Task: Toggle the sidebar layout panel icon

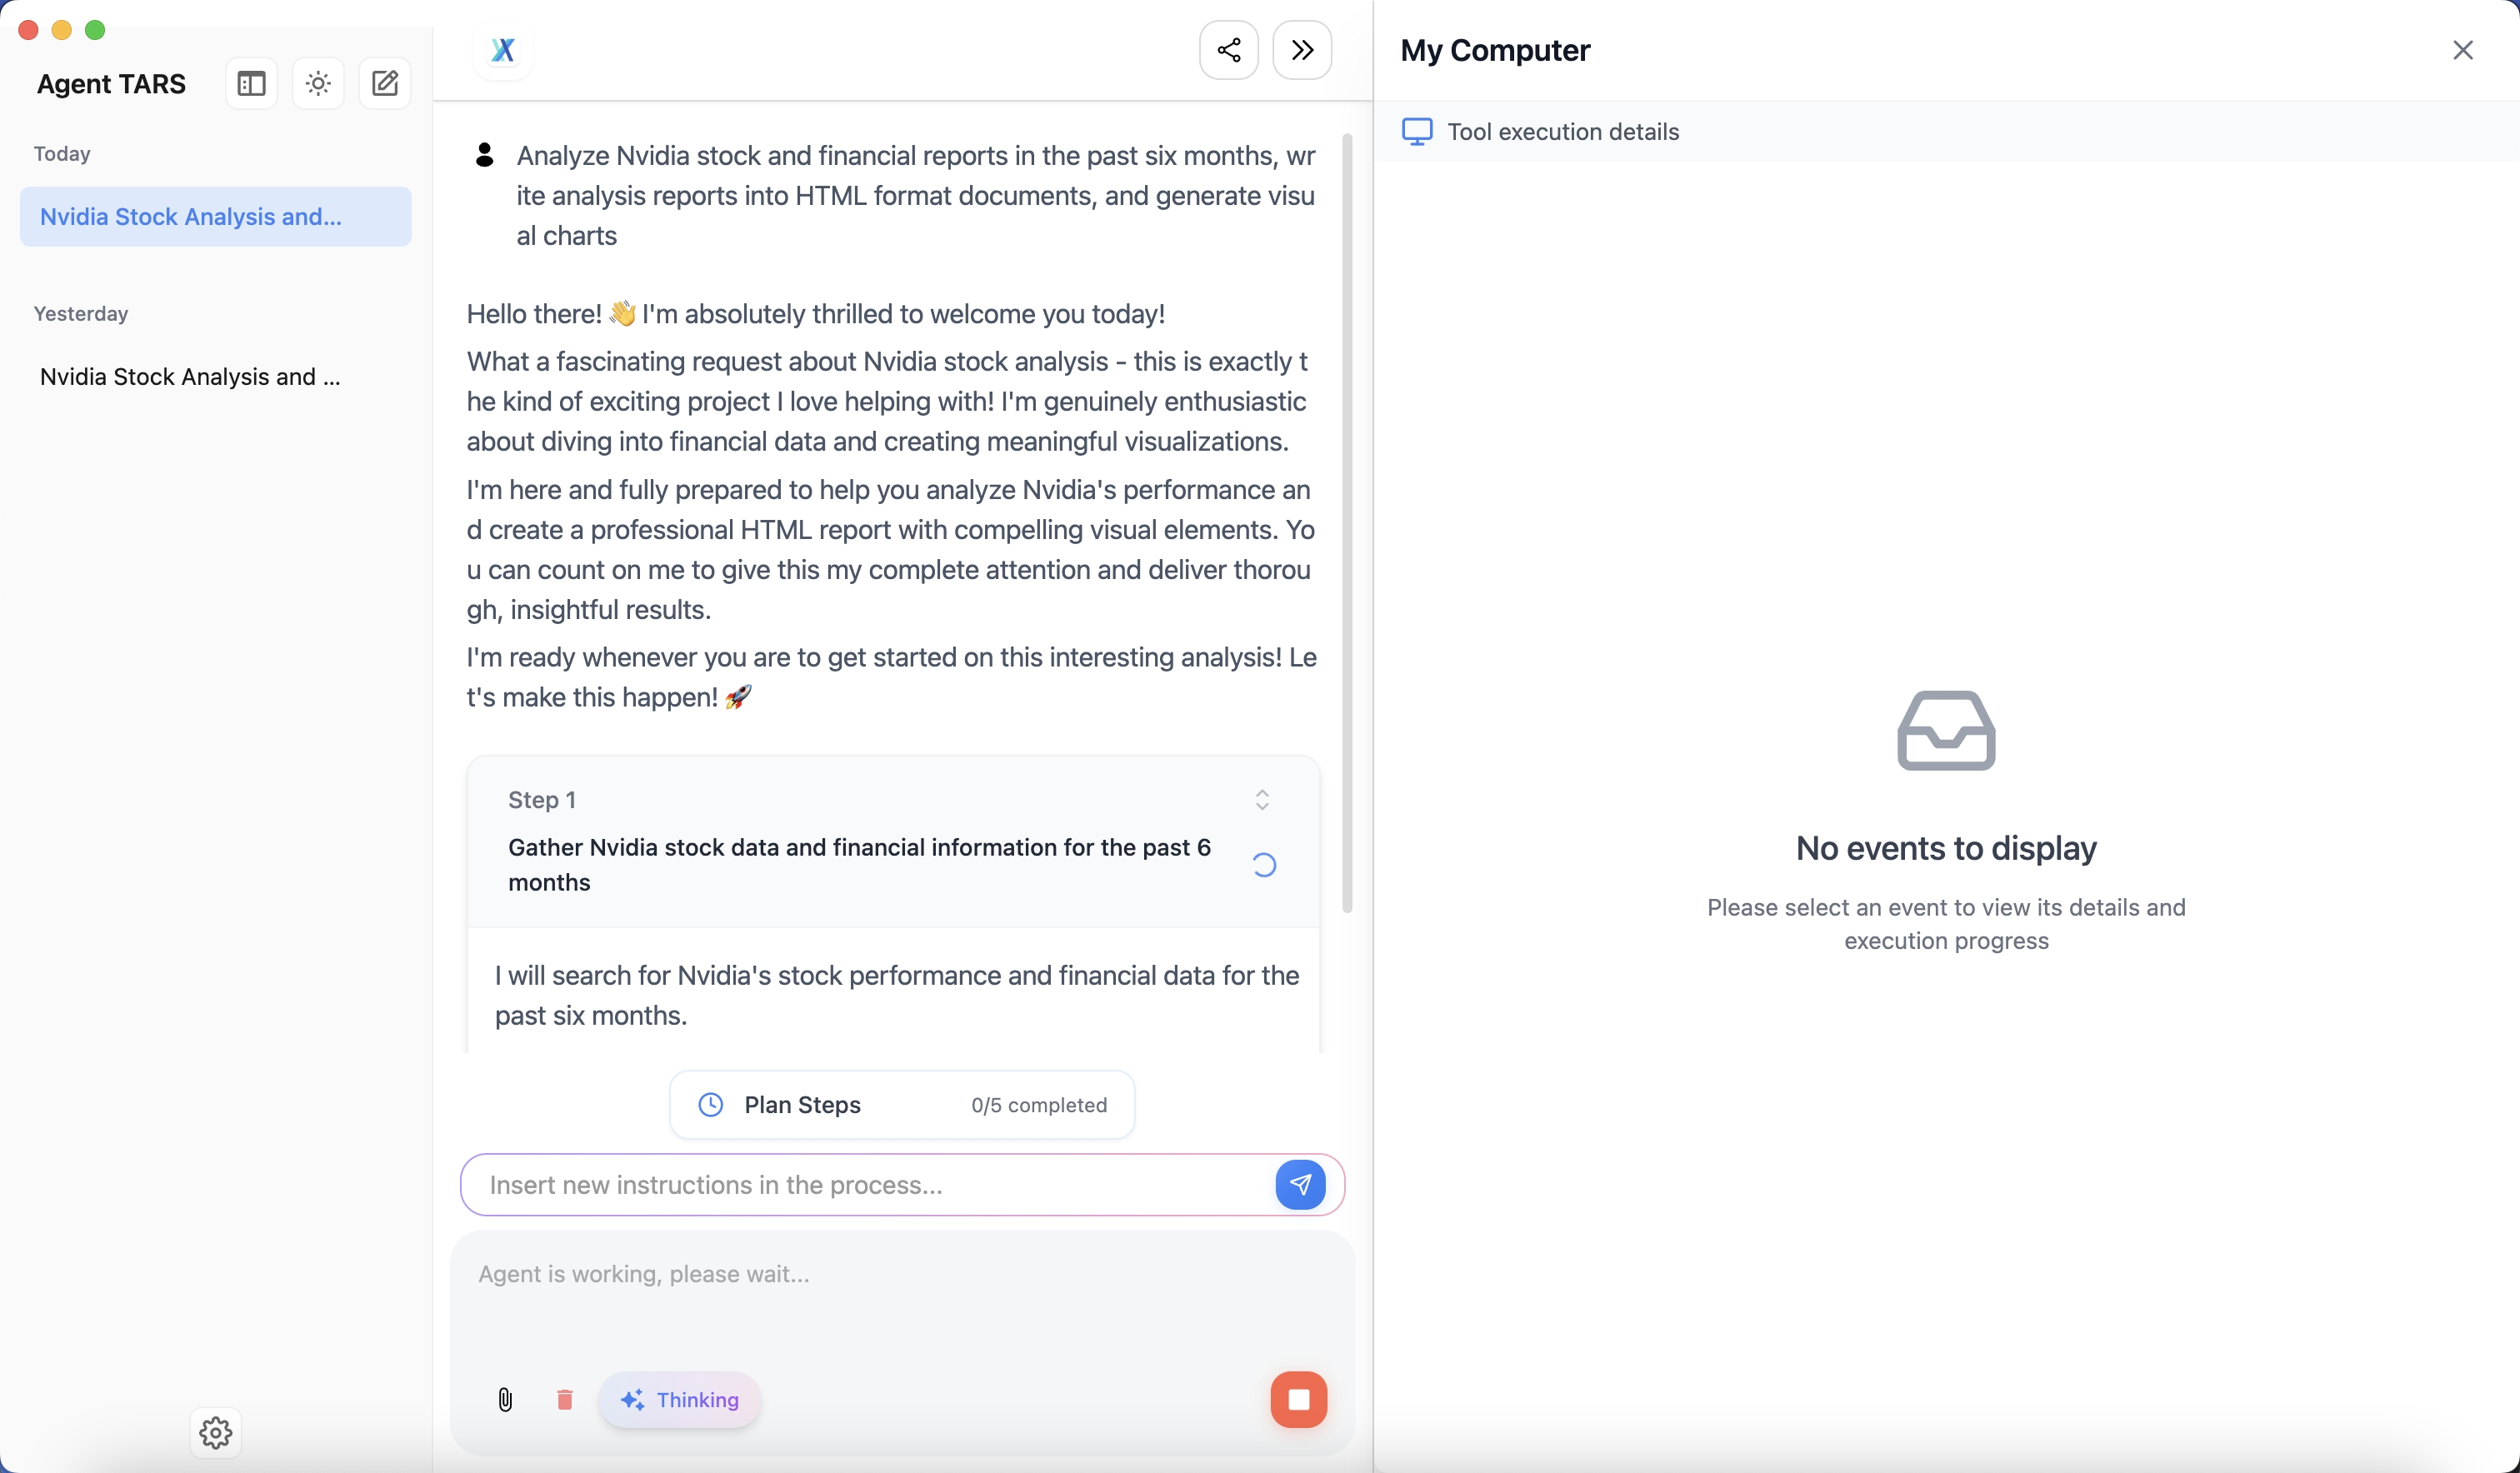Action: [x=251, y=84]
